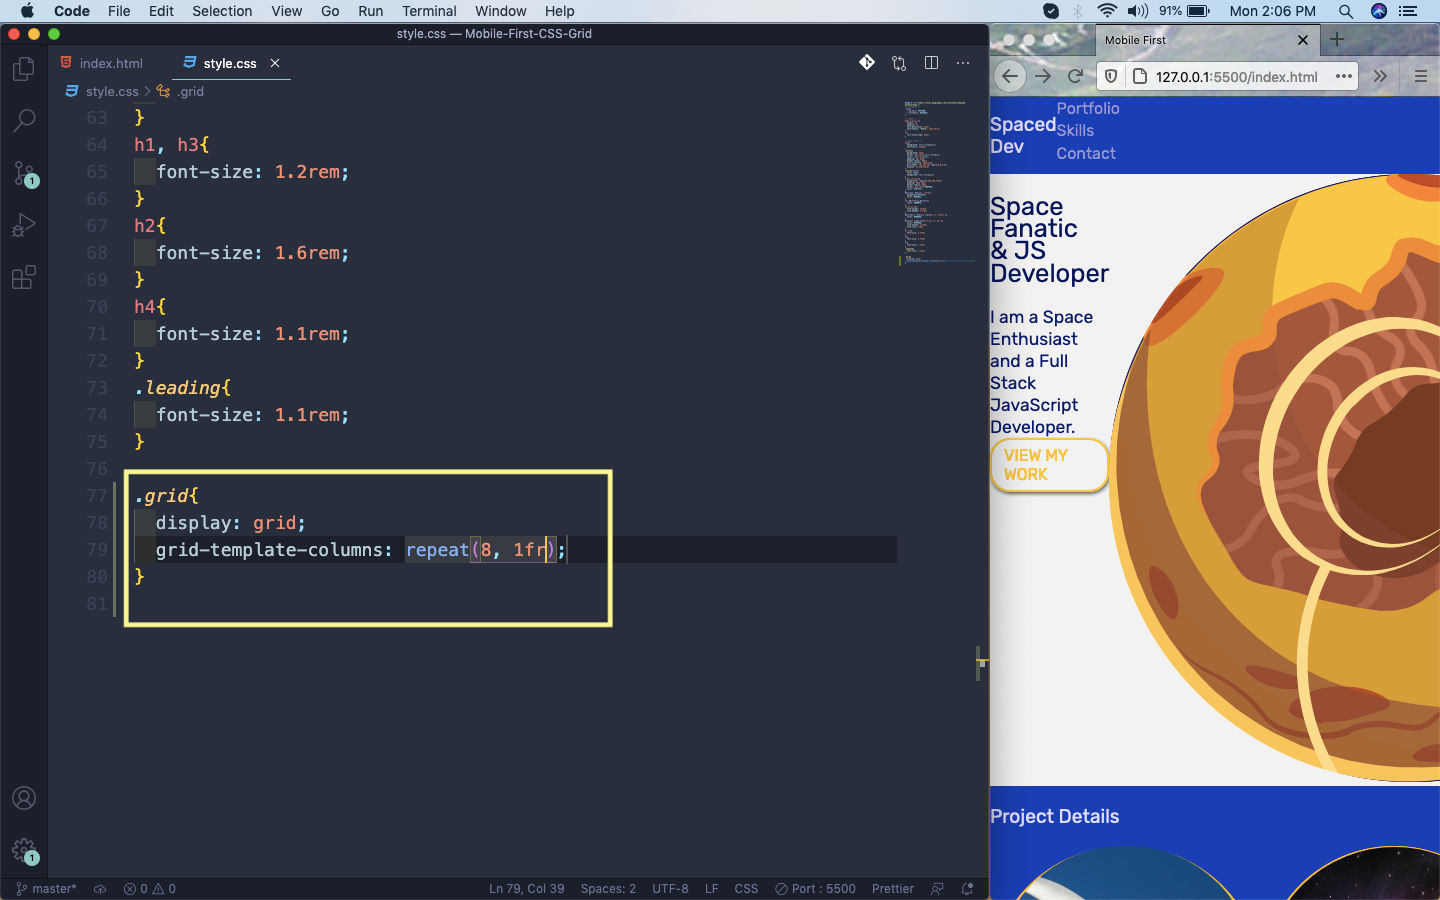
Task: Change indentation via Spaces: 2
Action: [608, 888]
